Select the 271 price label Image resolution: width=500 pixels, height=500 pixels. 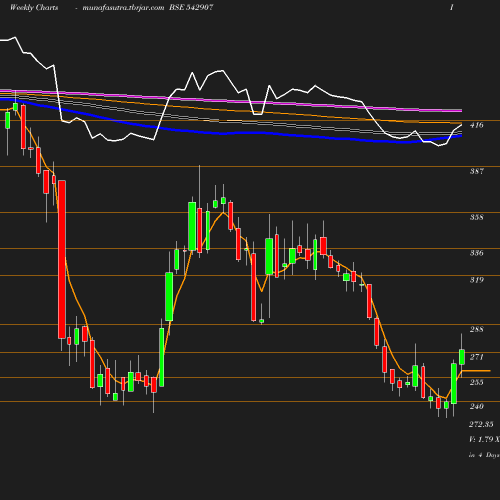tap(476, 357)
